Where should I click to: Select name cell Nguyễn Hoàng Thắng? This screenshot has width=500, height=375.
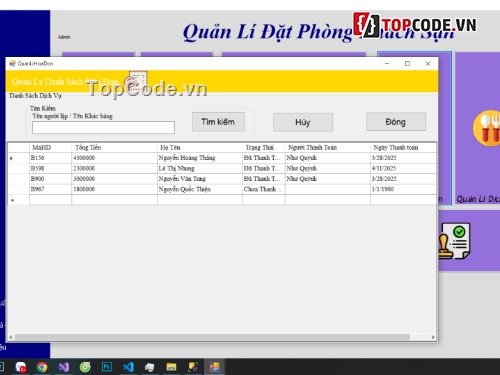200,158
